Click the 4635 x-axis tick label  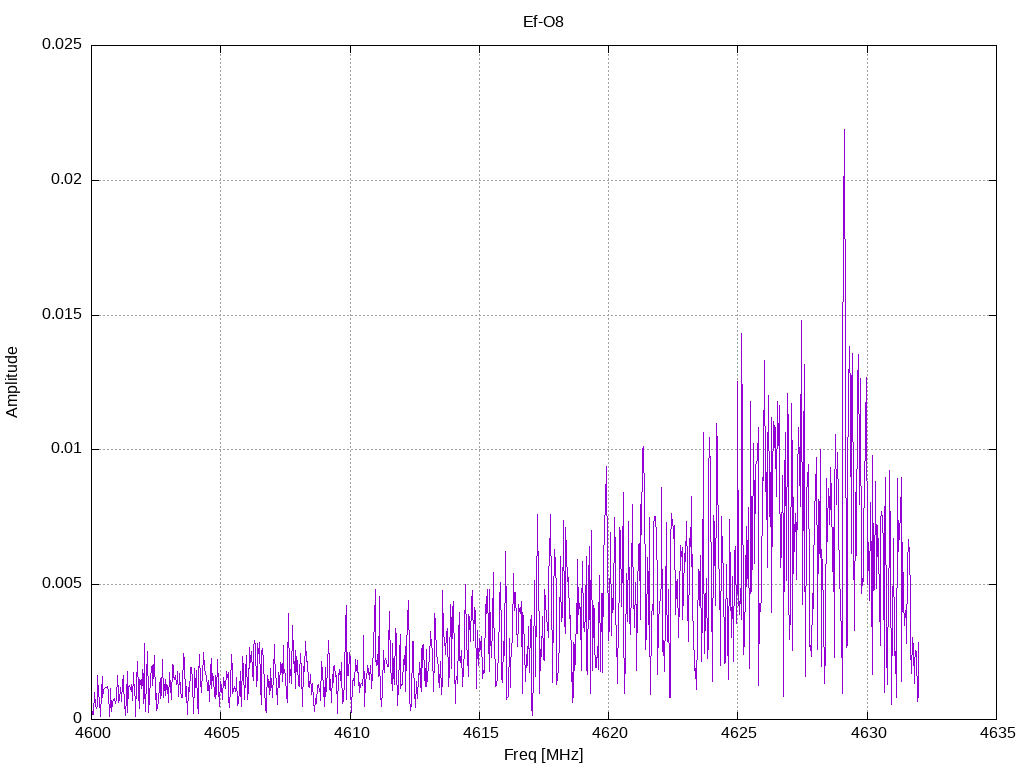click(x=997, y=733)
